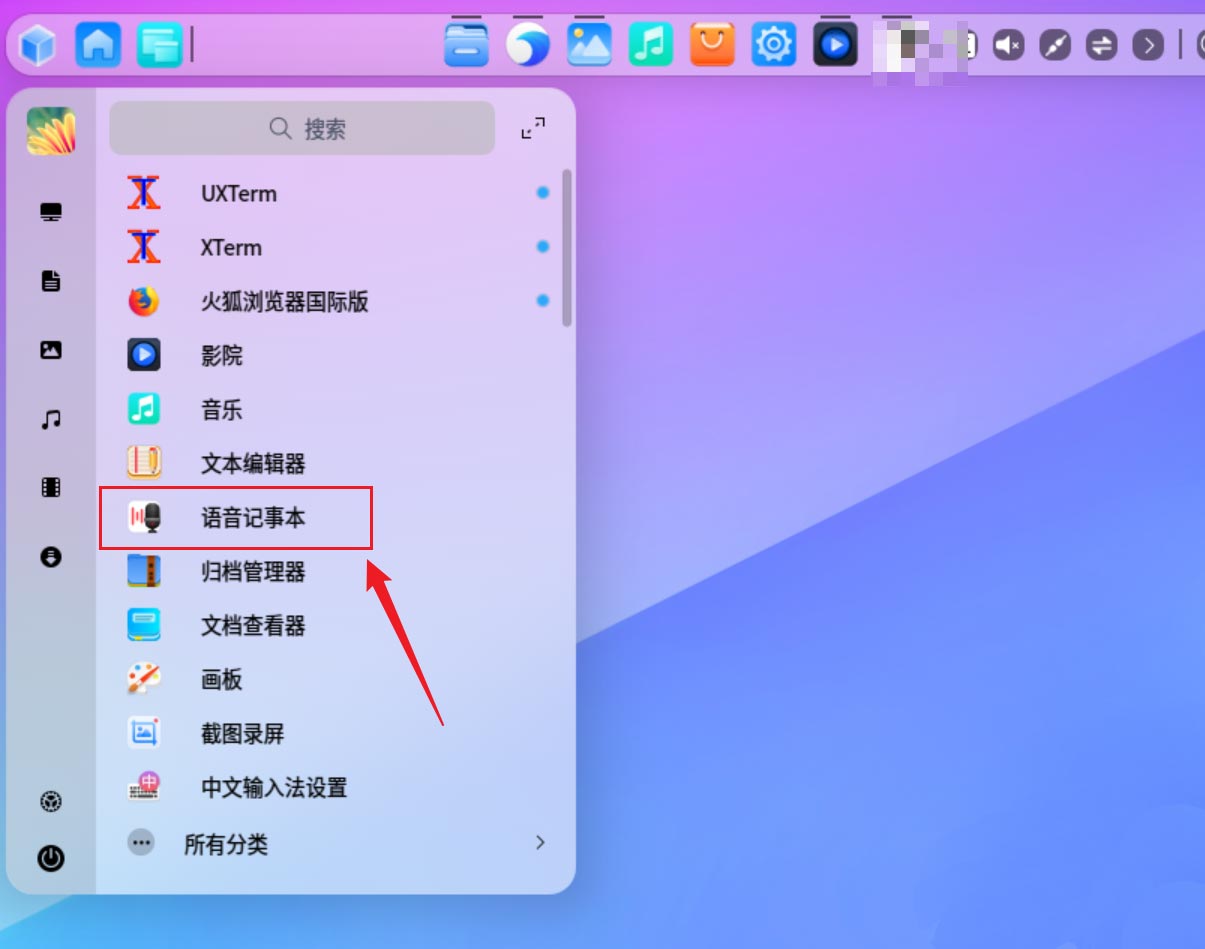Open 截图录屏 screenshot recorder entry

336,733
